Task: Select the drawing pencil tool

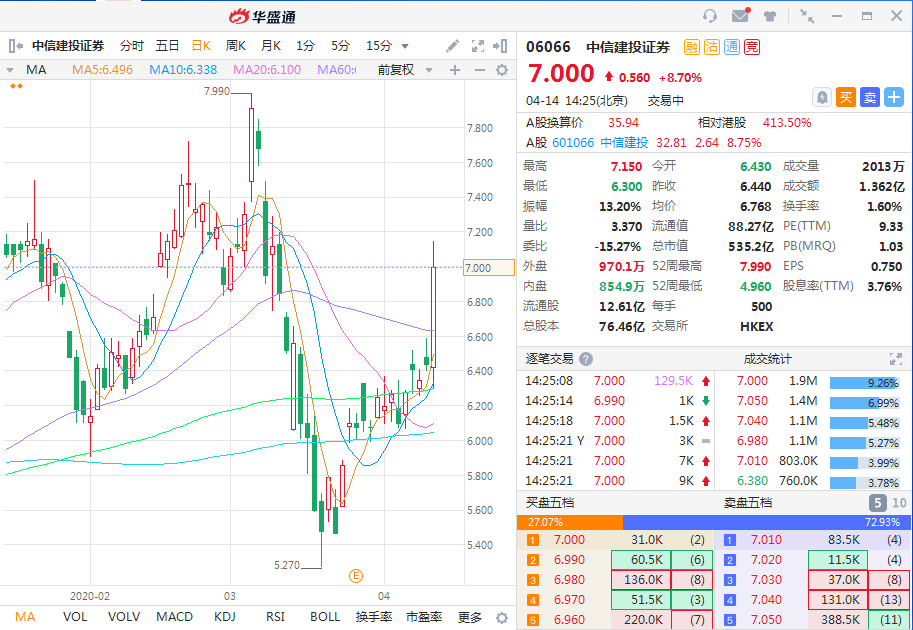Action: coord(452,46)
